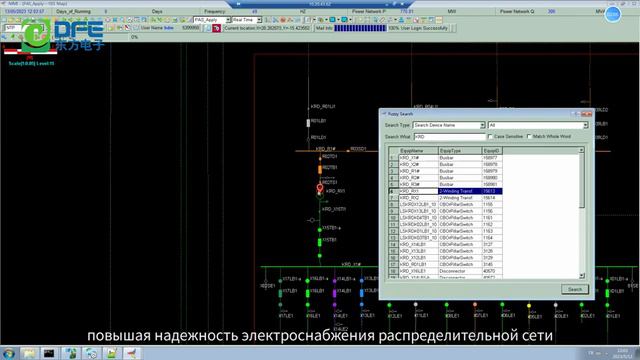Click the Mail Info progress bar
Viewport: 640px width, 360px height.
point(360,28)
